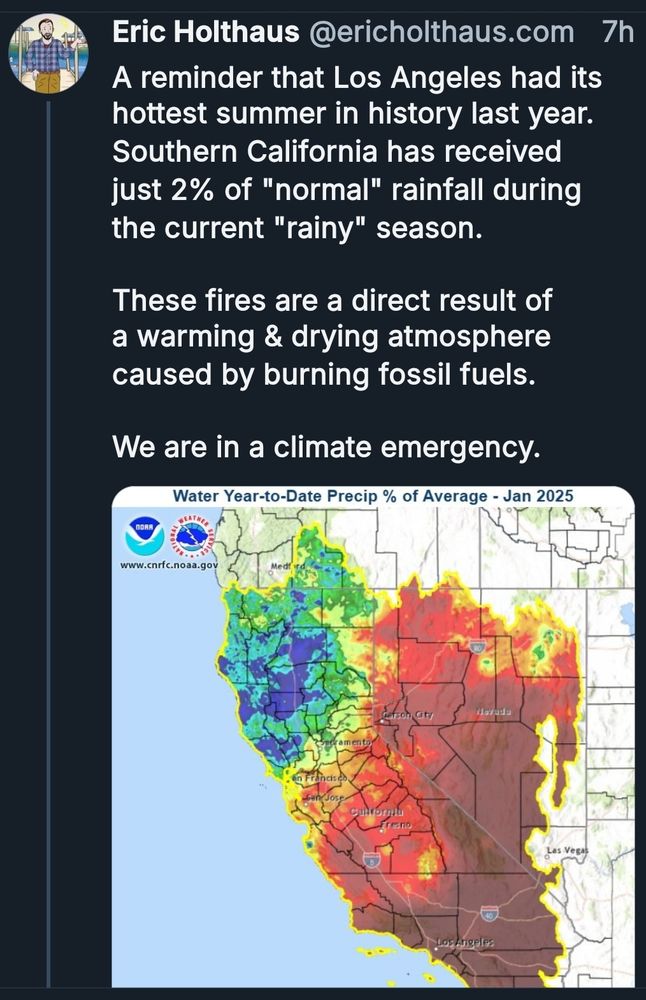Viewport: 646px width, 1000px height.
Task: Click the Medford label on map
Action: click(288, 566)
